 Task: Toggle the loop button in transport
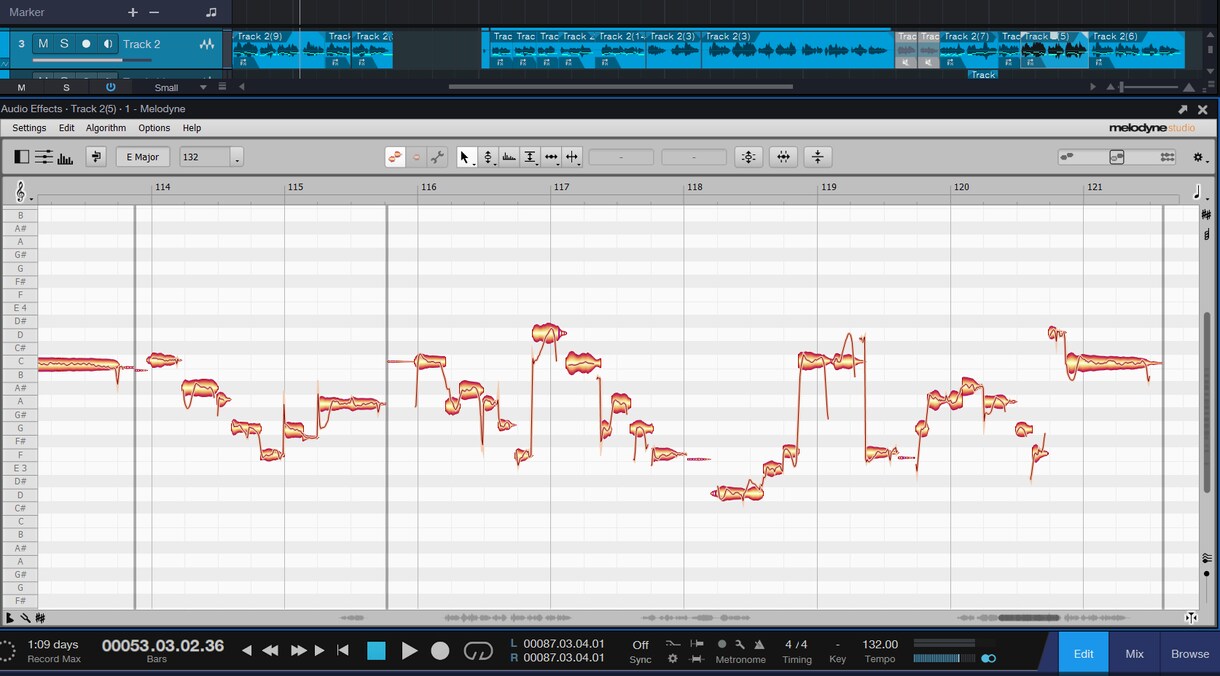(x=478, y=651)
